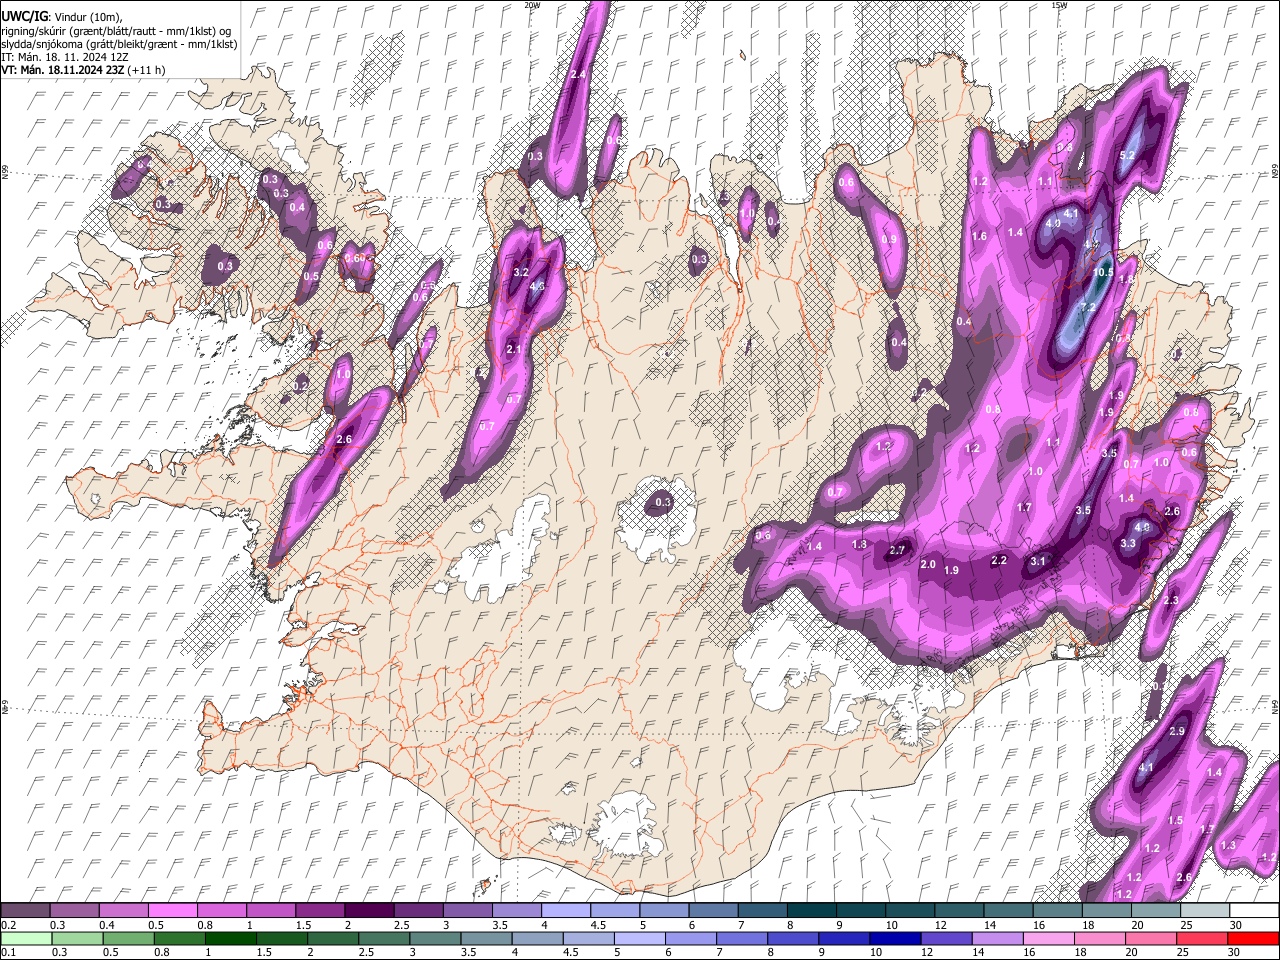This screenshot has height=960, width=1280.
Task: Click the 2.2 value on the map
Action: tap(999, 560)
